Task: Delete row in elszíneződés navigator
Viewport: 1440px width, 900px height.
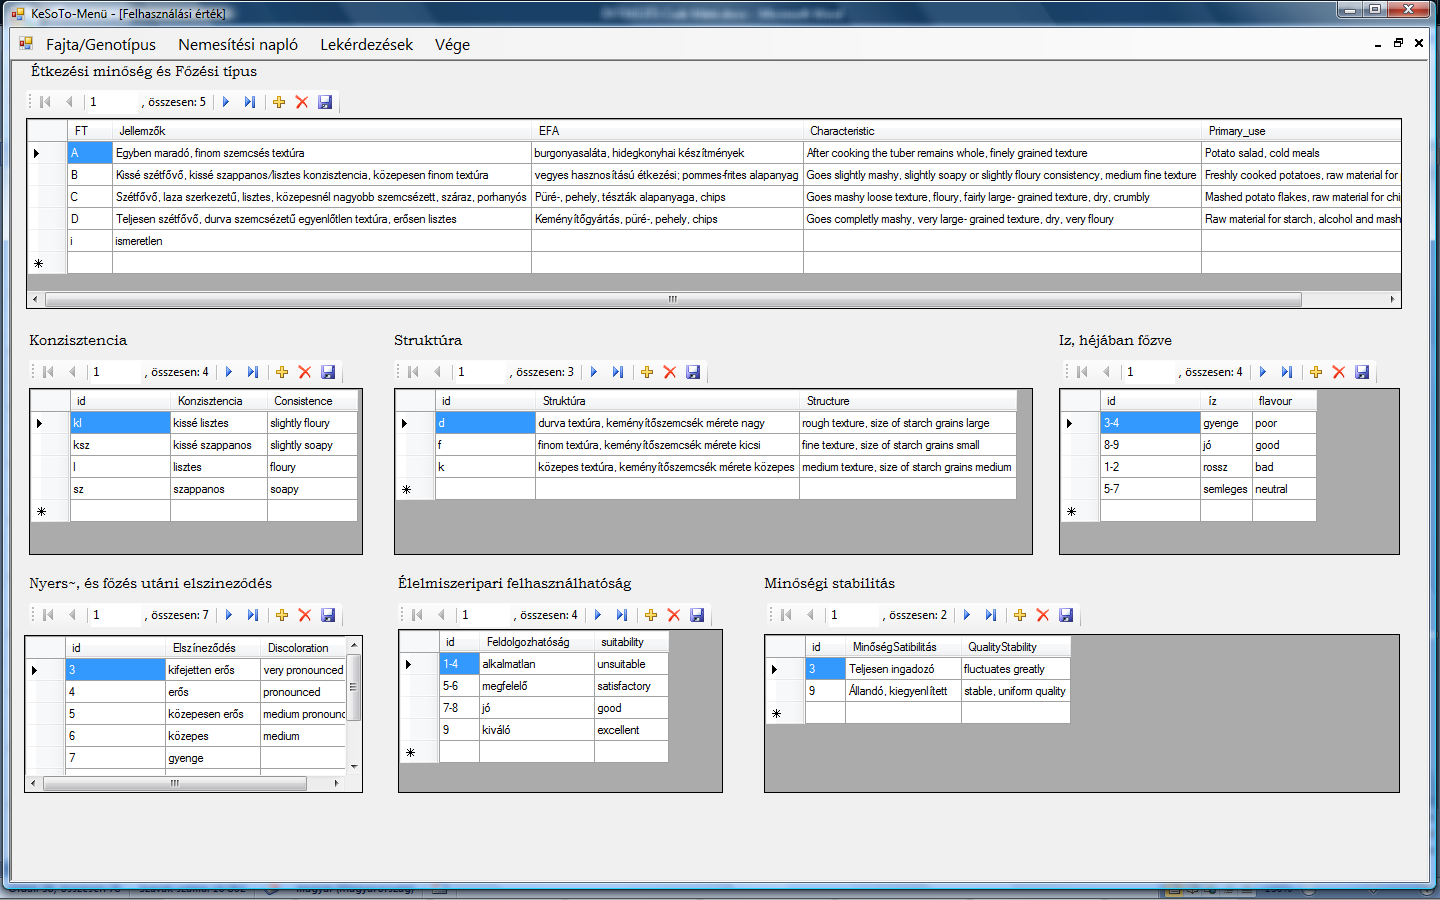Action: (305, 615)
